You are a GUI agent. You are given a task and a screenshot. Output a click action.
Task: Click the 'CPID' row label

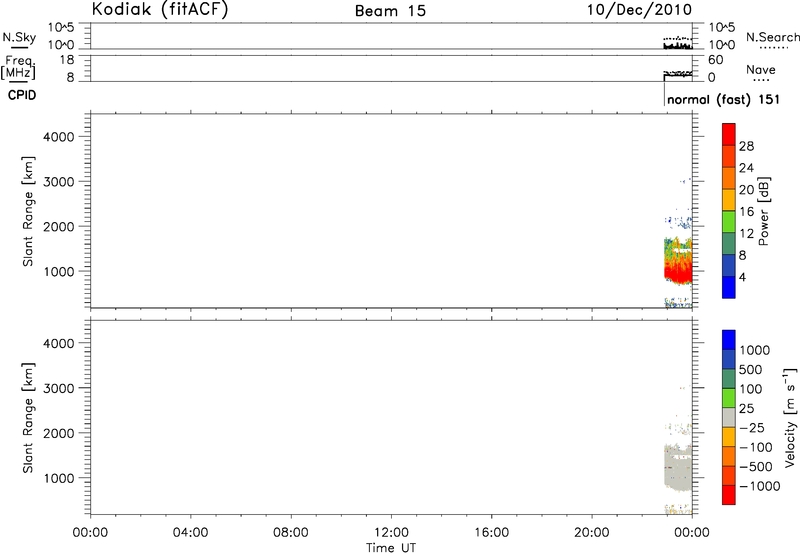pyautogui.click(x=22, y=95)
